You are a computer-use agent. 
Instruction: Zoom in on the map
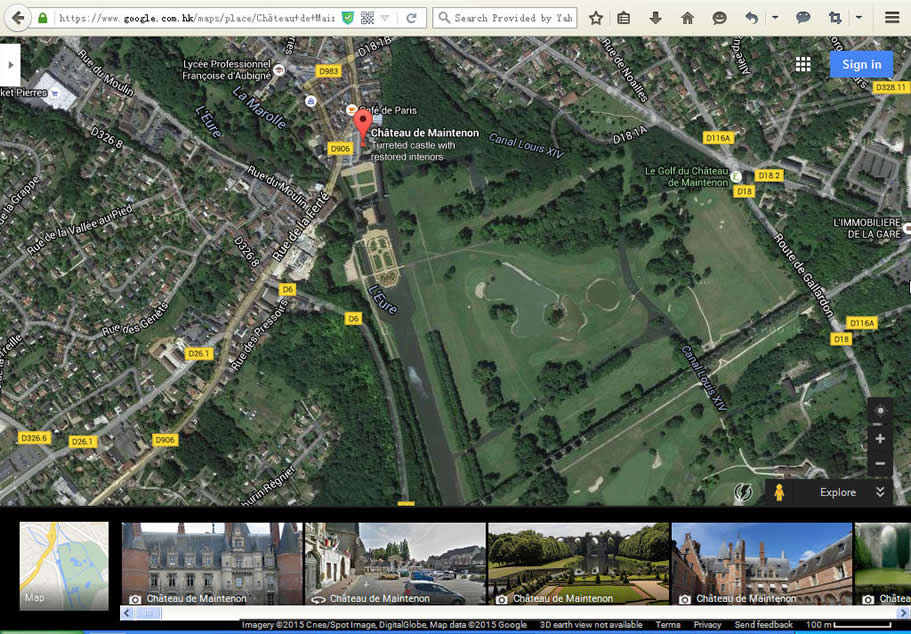click(880, 439)
